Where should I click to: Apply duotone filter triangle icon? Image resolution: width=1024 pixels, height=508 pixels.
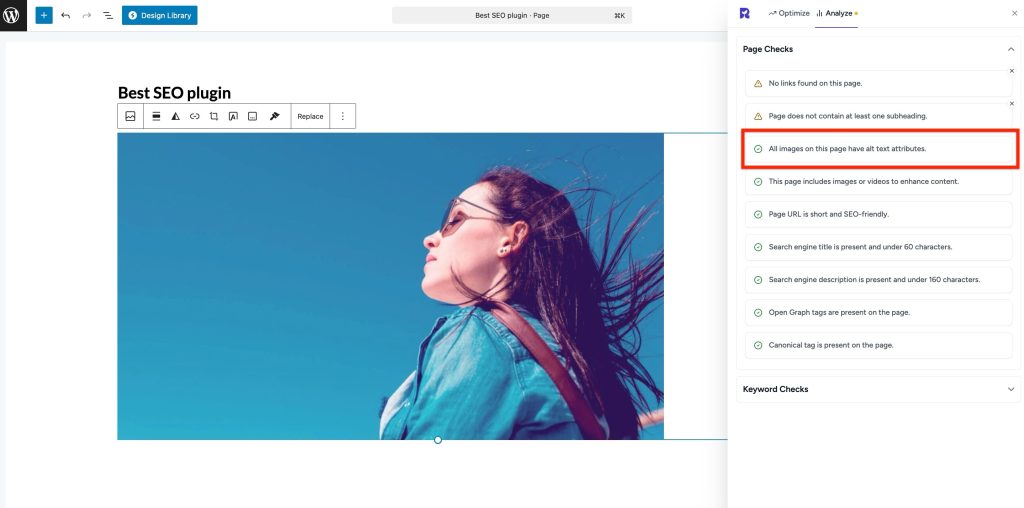pyautogui.click(x=175, y=116)
